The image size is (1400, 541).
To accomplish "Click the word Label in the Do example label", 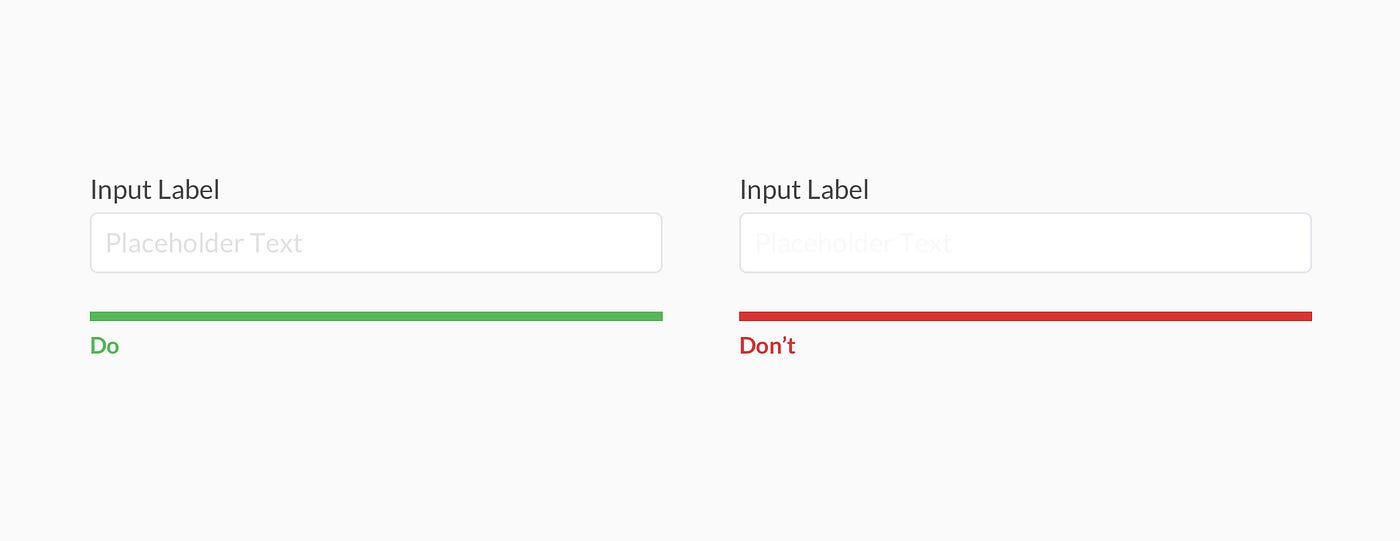I will pyautogui.click(x=189, y=190).
